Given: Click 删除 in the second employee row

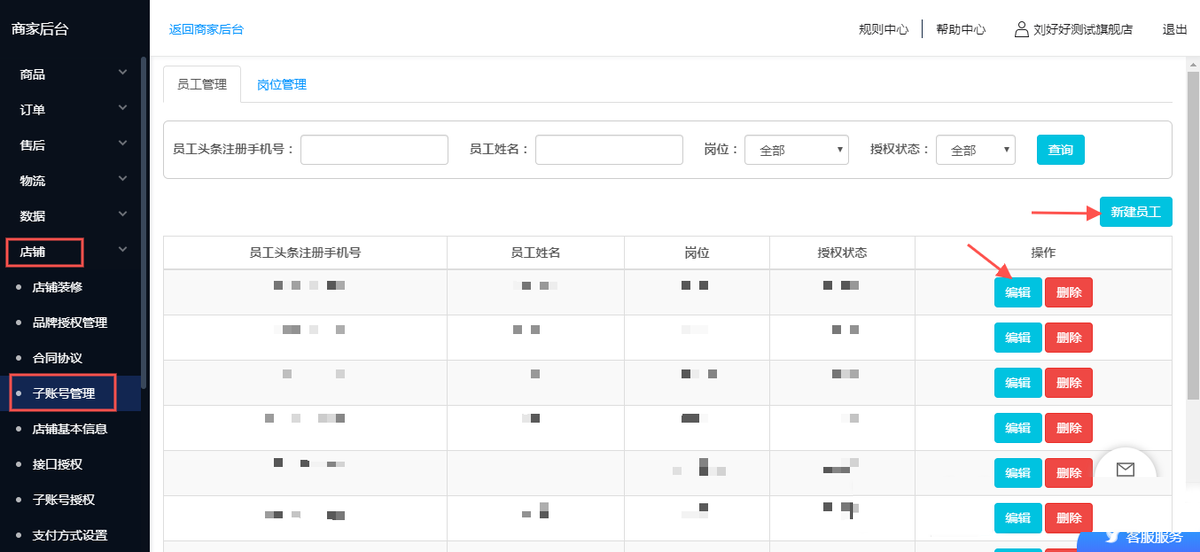Looking at the screenshot, I should pos(1069,338).
